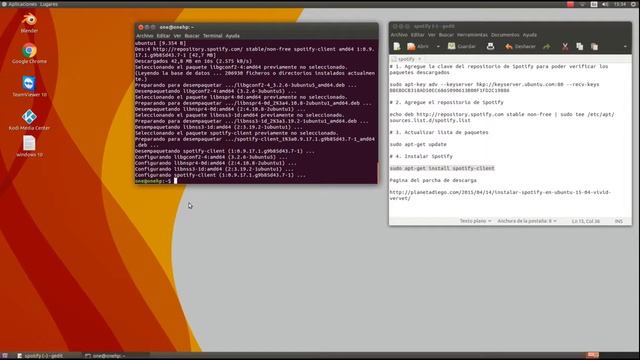Image resolution: width=640 pixels, height=360 pixels.
Task: Click the terminal's vertical scrollbar
Action: pyautogui.click(x=377, y=172)
